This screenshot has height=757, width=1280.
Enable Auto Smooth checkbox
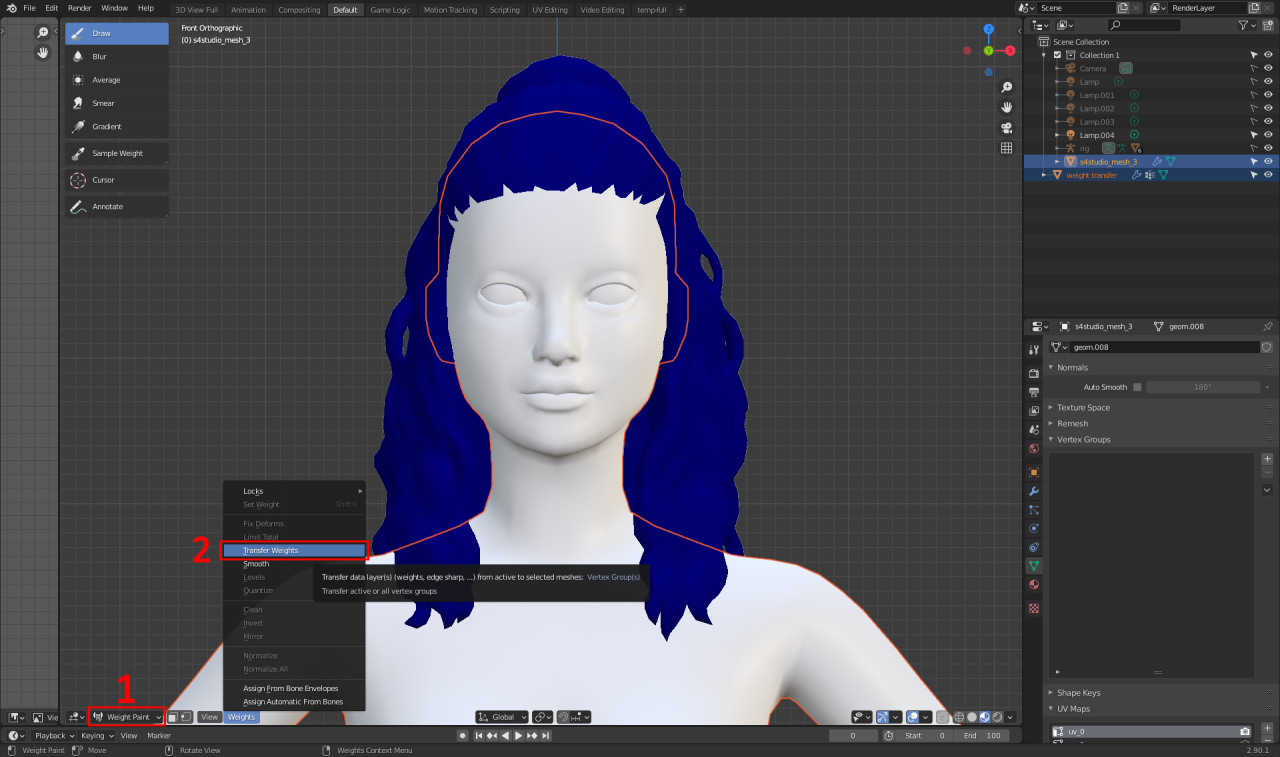click(1137, 387)
